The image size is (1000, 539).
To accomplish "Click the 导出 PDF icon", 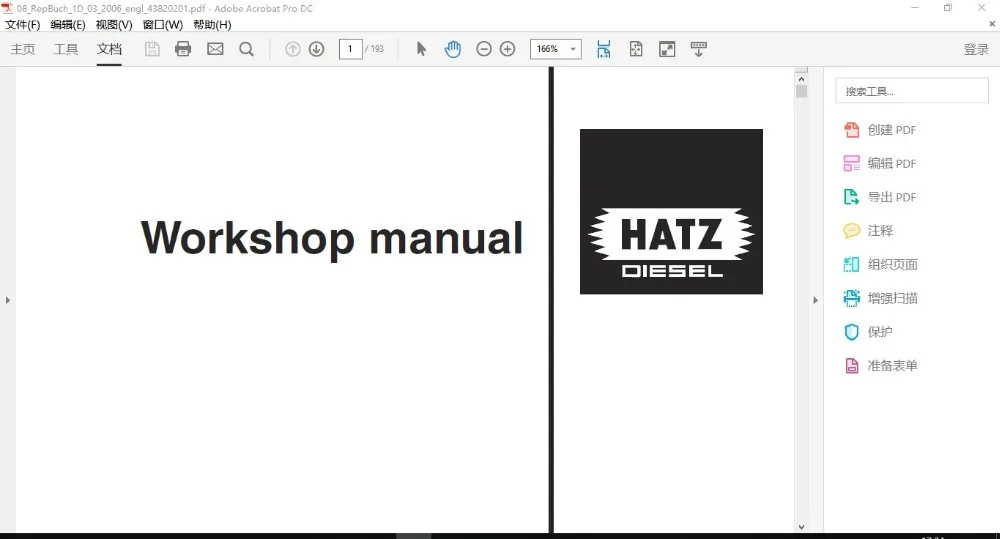I will pyautogui.click(x=851, y=197).
